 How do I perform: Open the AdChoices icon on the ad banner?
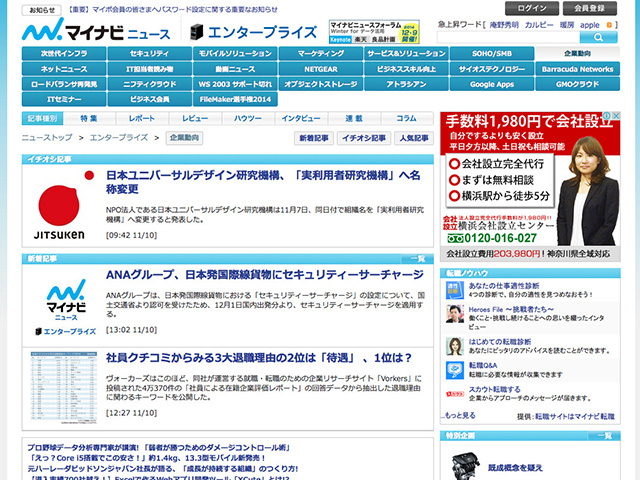[x=607, y=116]
